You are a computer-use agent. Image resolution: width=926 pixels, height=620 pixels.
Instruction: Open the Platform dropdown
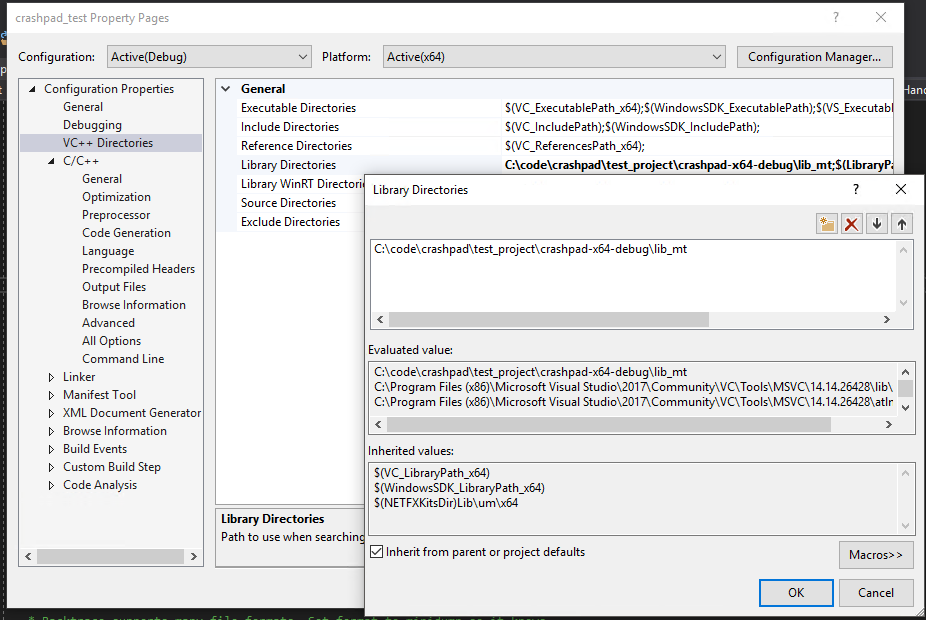[x=554, y=57]
